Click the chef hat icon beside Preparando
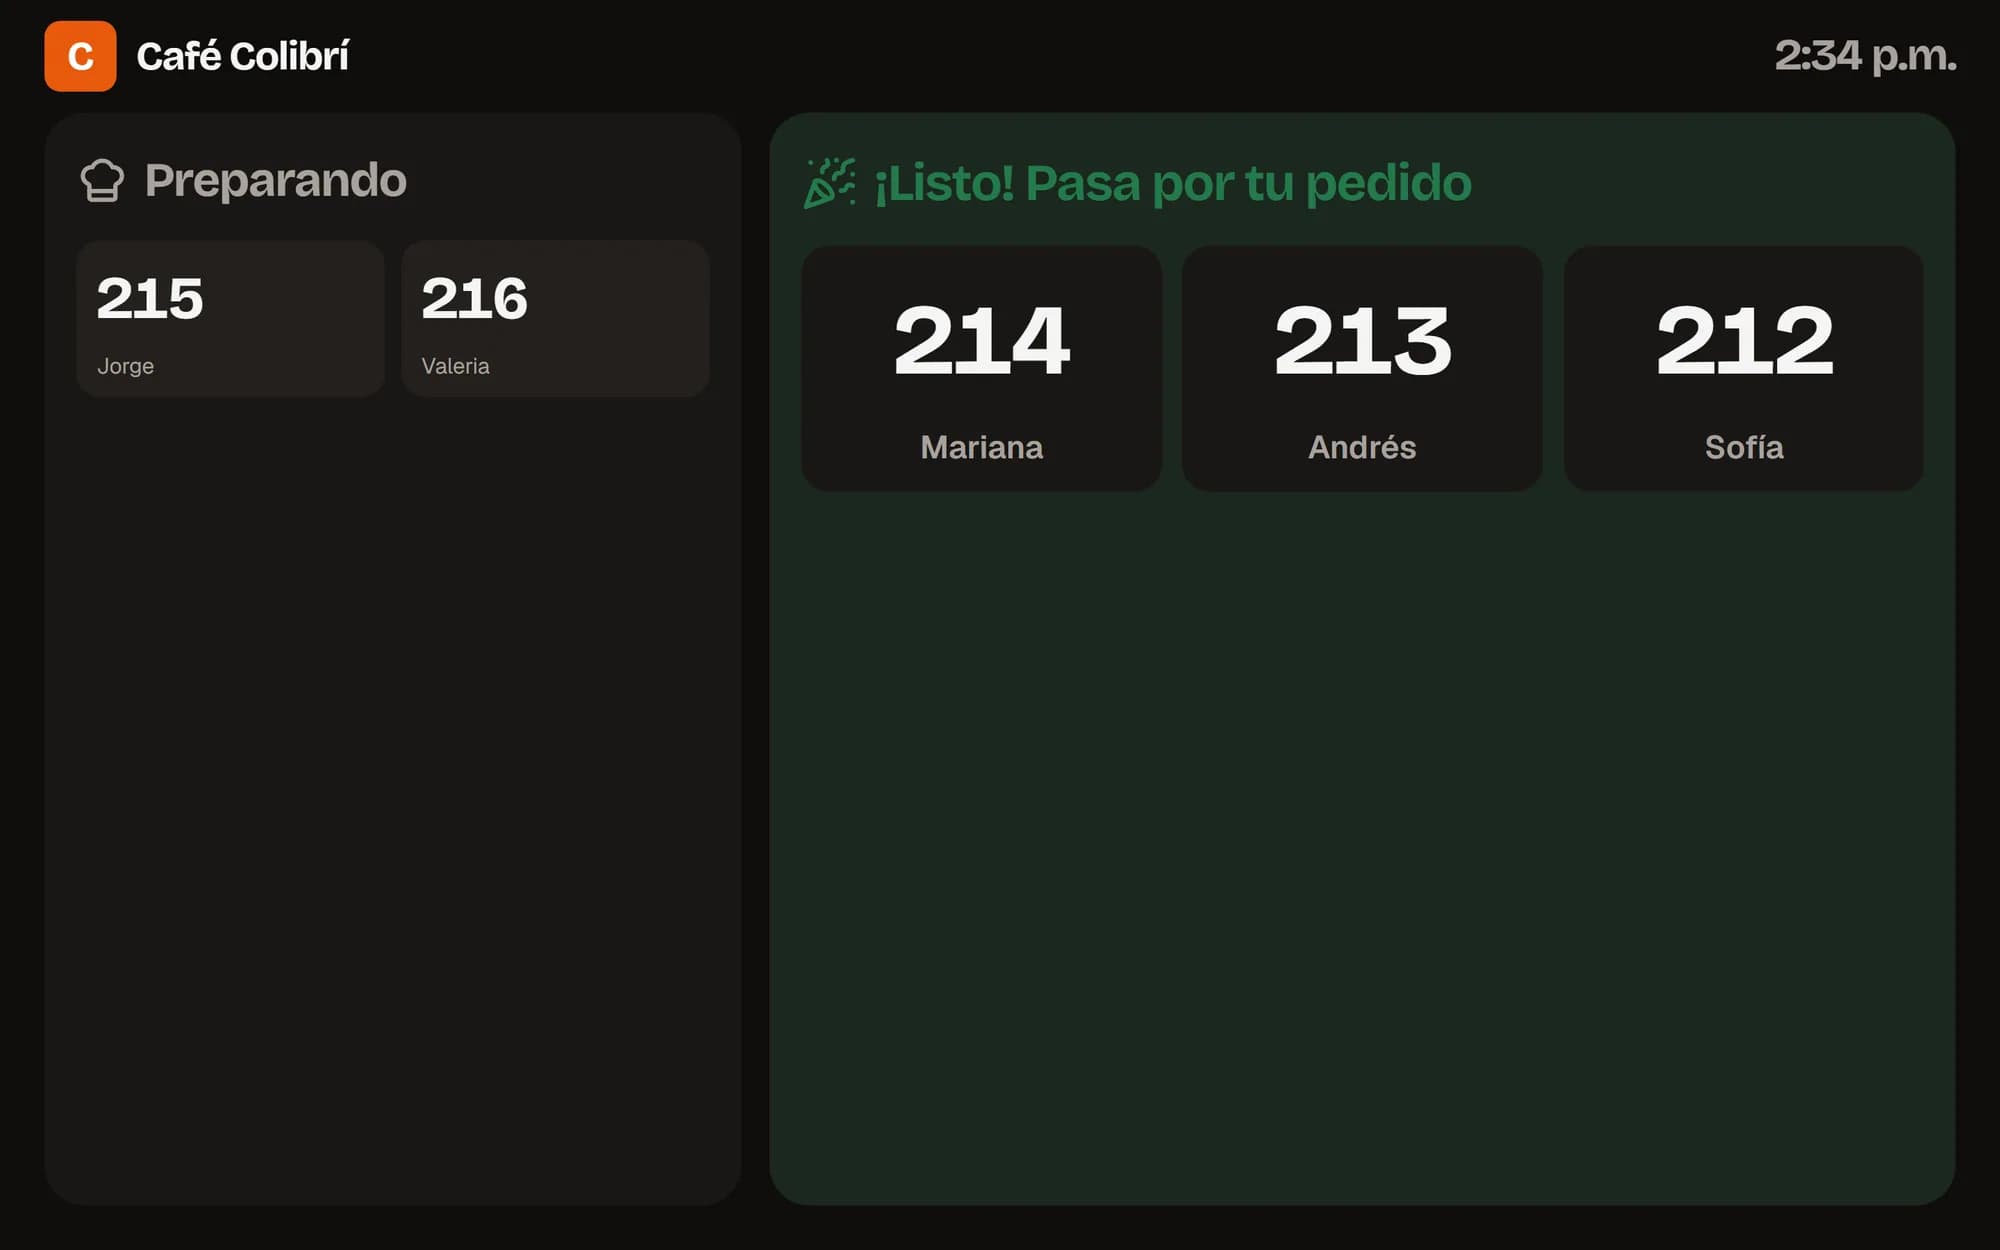2000x1250 pixels. (102, 181)
